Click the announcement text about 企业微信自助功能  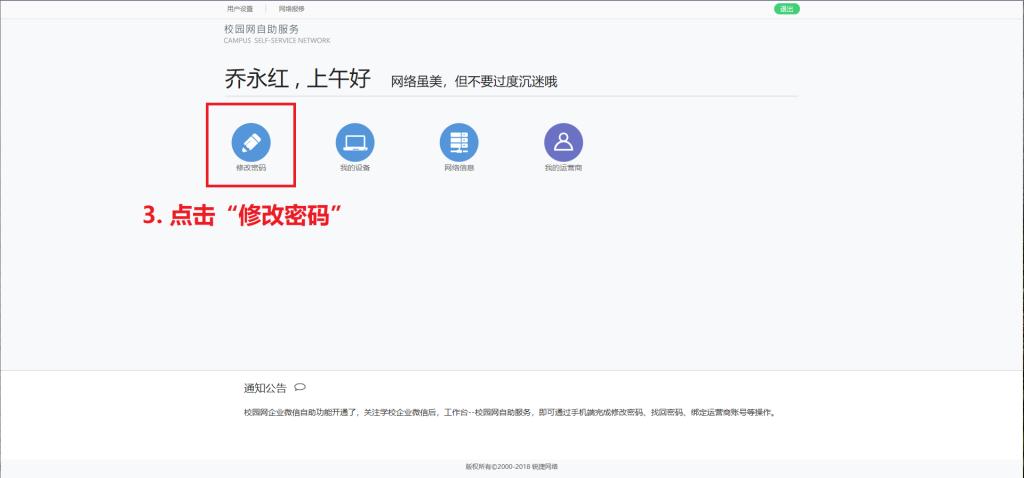coord(509,412)
